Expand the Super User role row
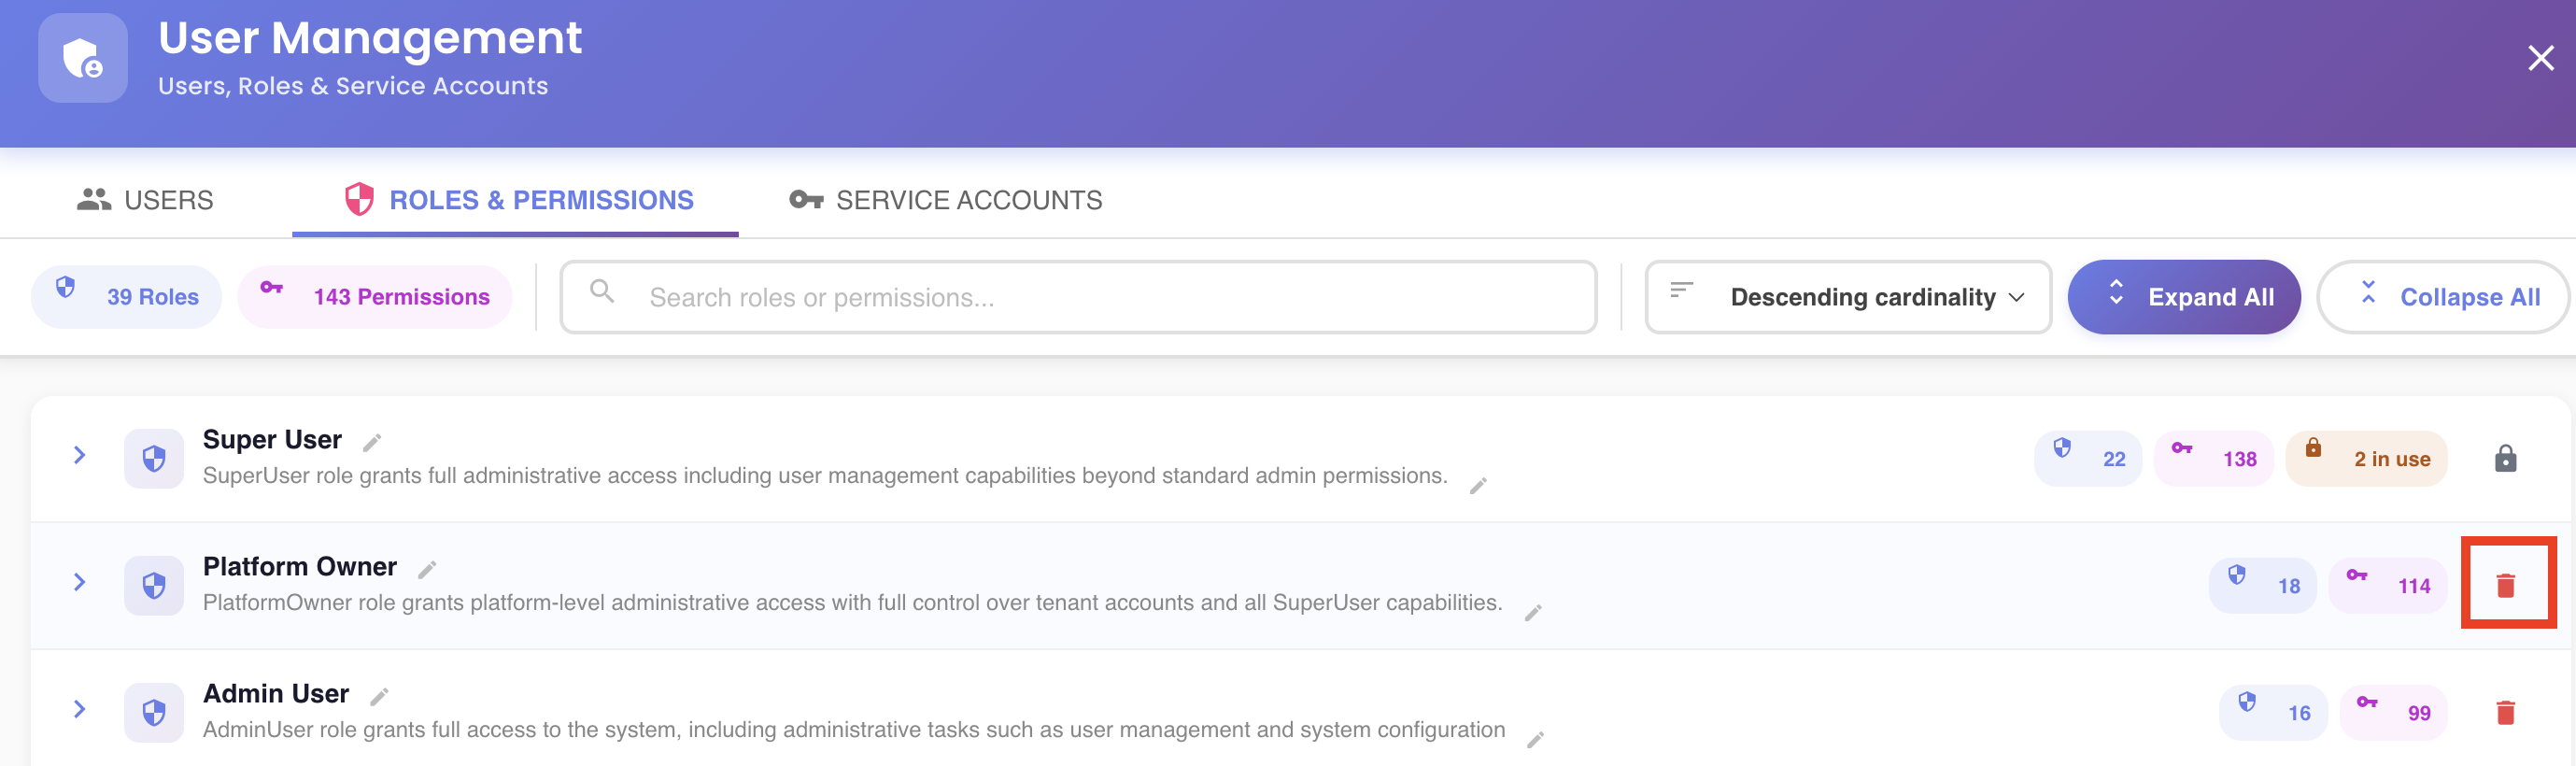The width and height of the screenshot is (2576, 766). [79, 455]
